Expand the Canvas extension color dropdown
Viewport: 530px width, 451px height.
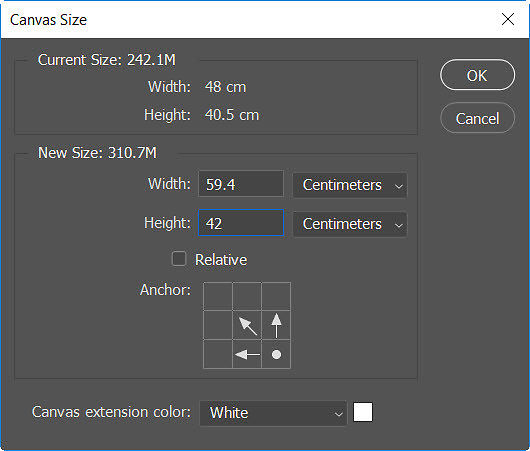[x=273, y=413]
